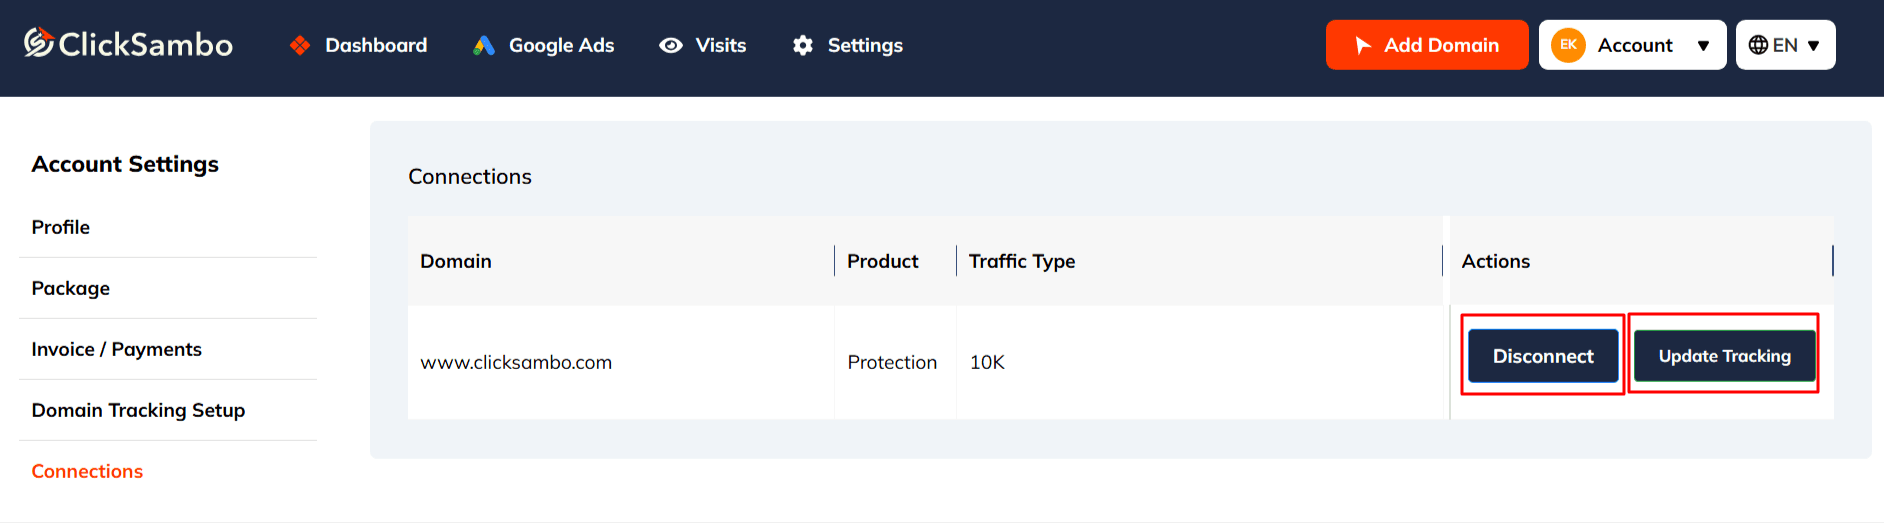Click the www.clicksambo.com domain cell

point(516,362)
